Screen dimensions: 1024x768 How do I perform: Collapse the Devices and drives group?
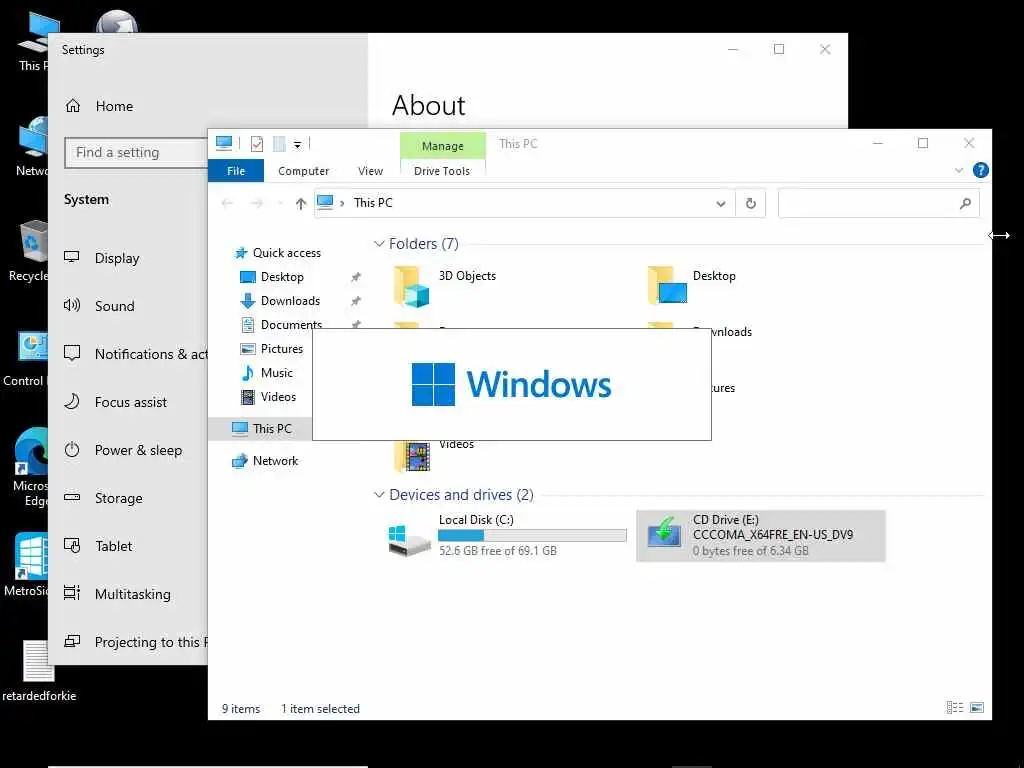click(379, 495)
